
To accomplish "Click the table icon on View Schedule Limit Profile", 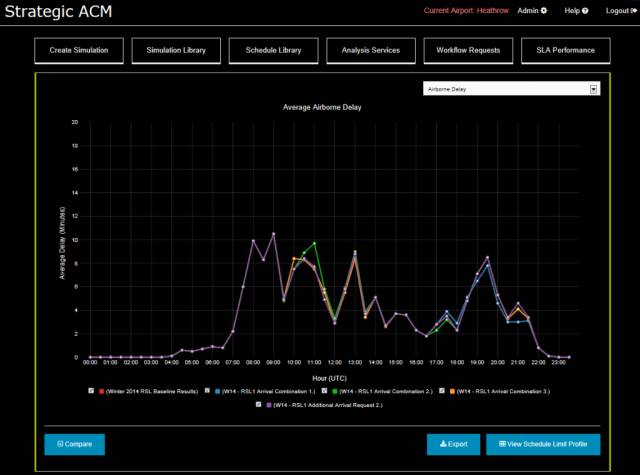I will 502,443.
